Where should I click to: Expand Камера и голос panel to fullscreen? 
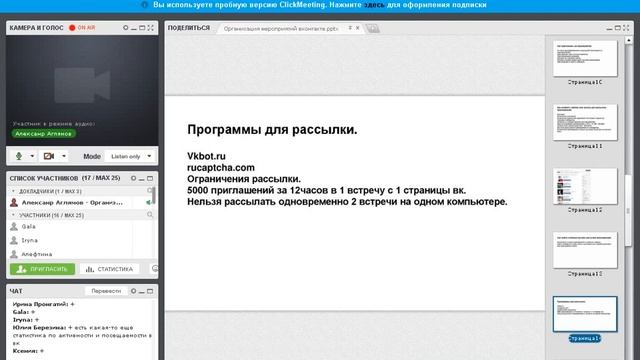point(151,28)
